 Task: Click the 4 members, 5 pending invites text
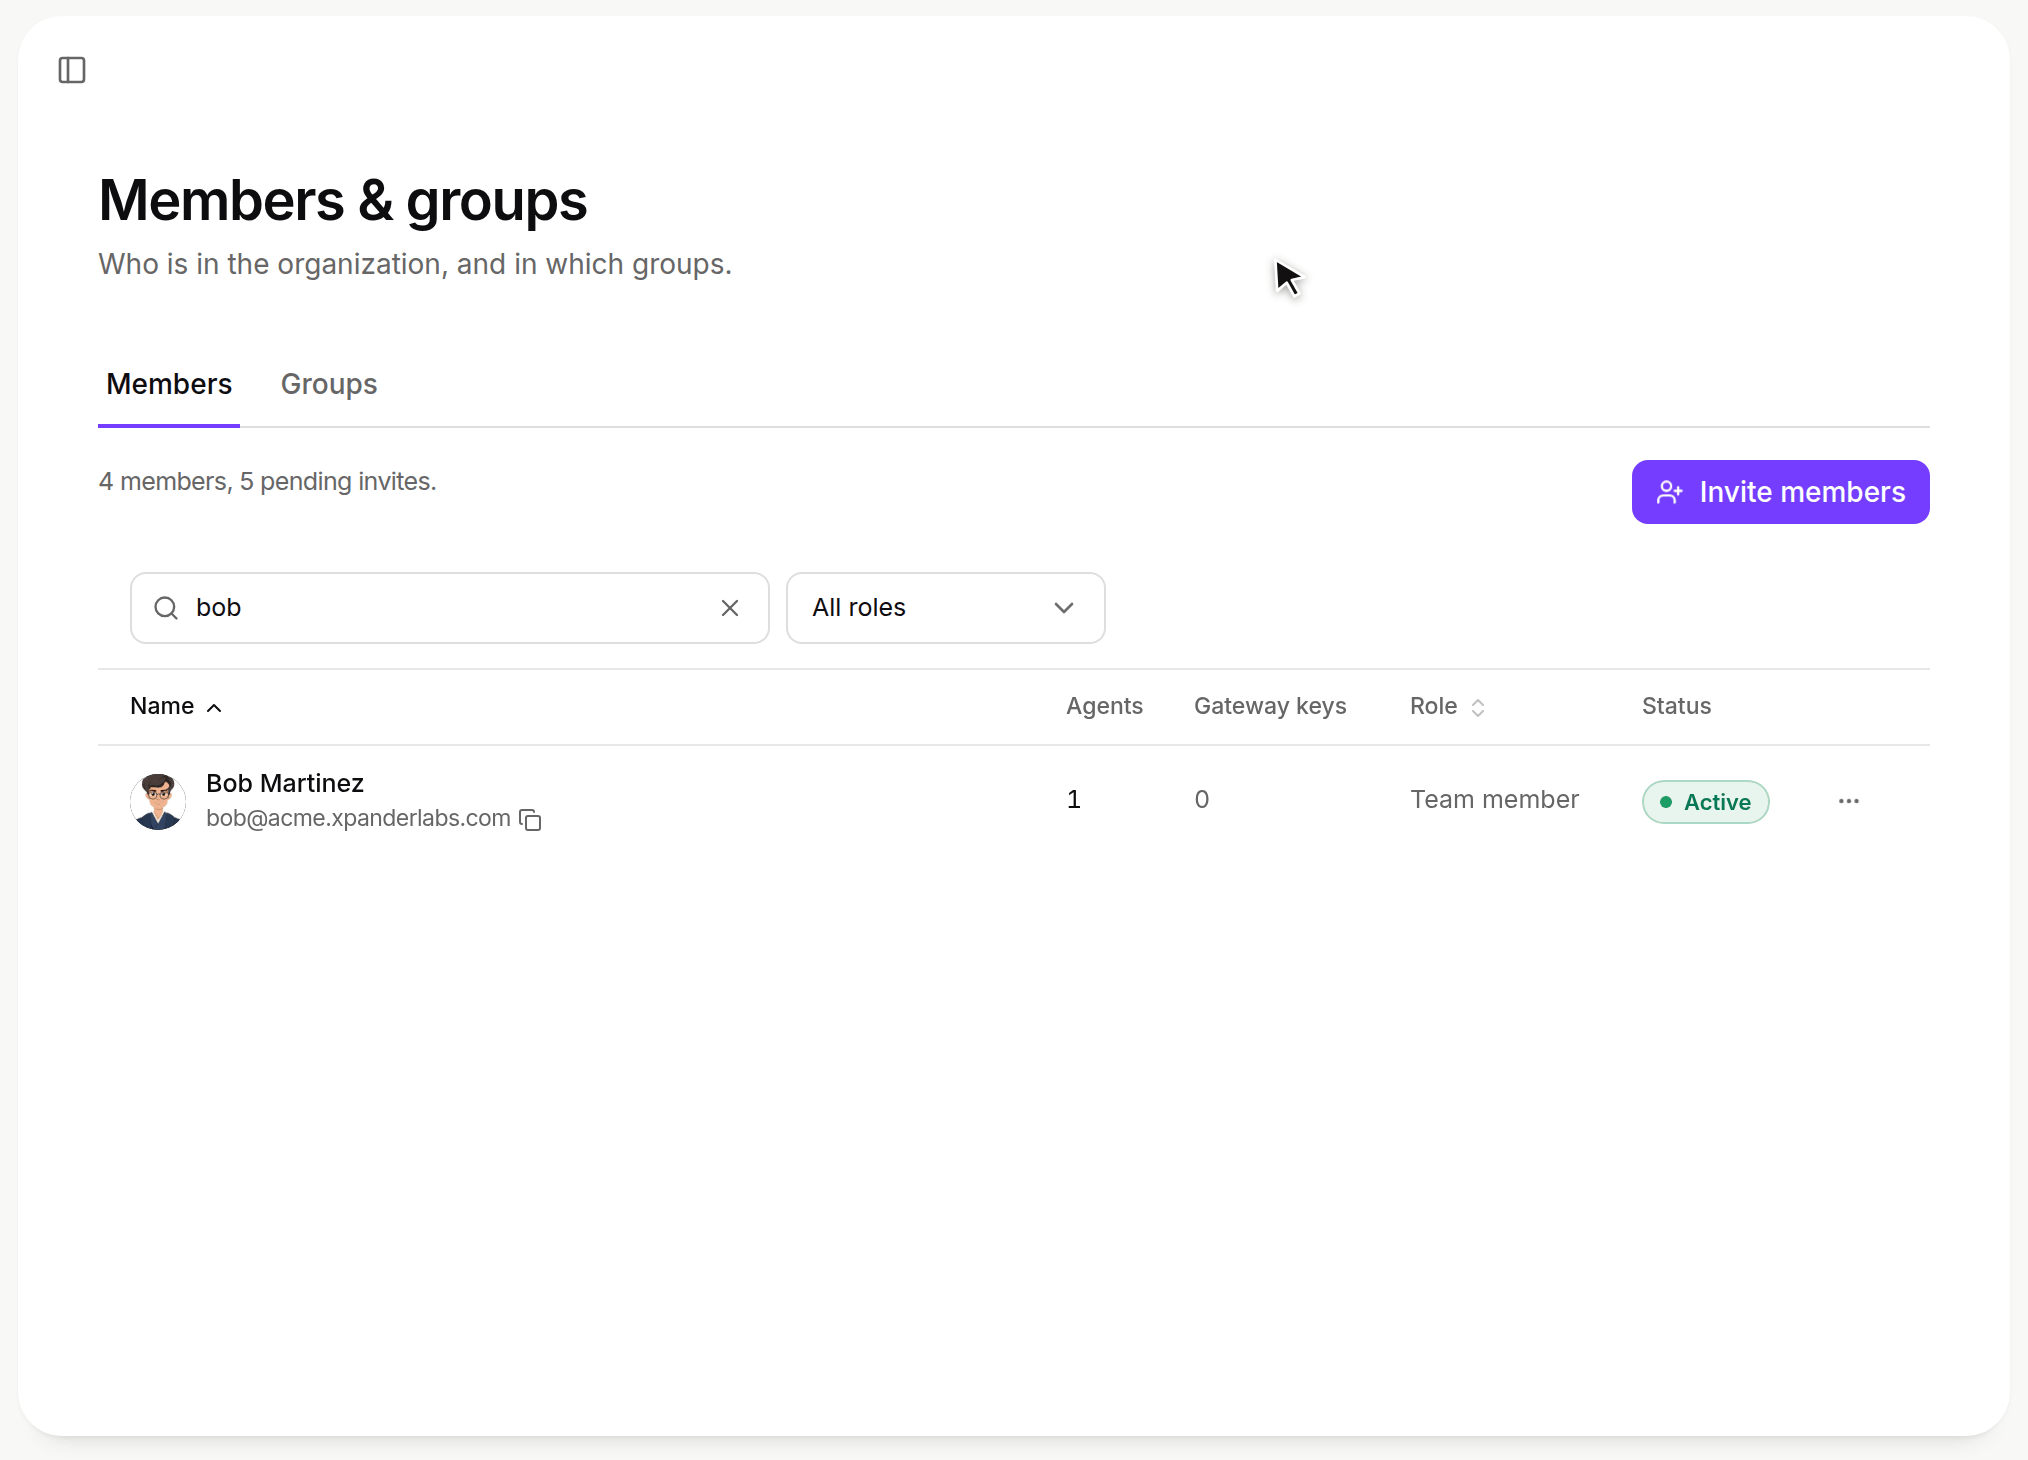click(267, 481)
